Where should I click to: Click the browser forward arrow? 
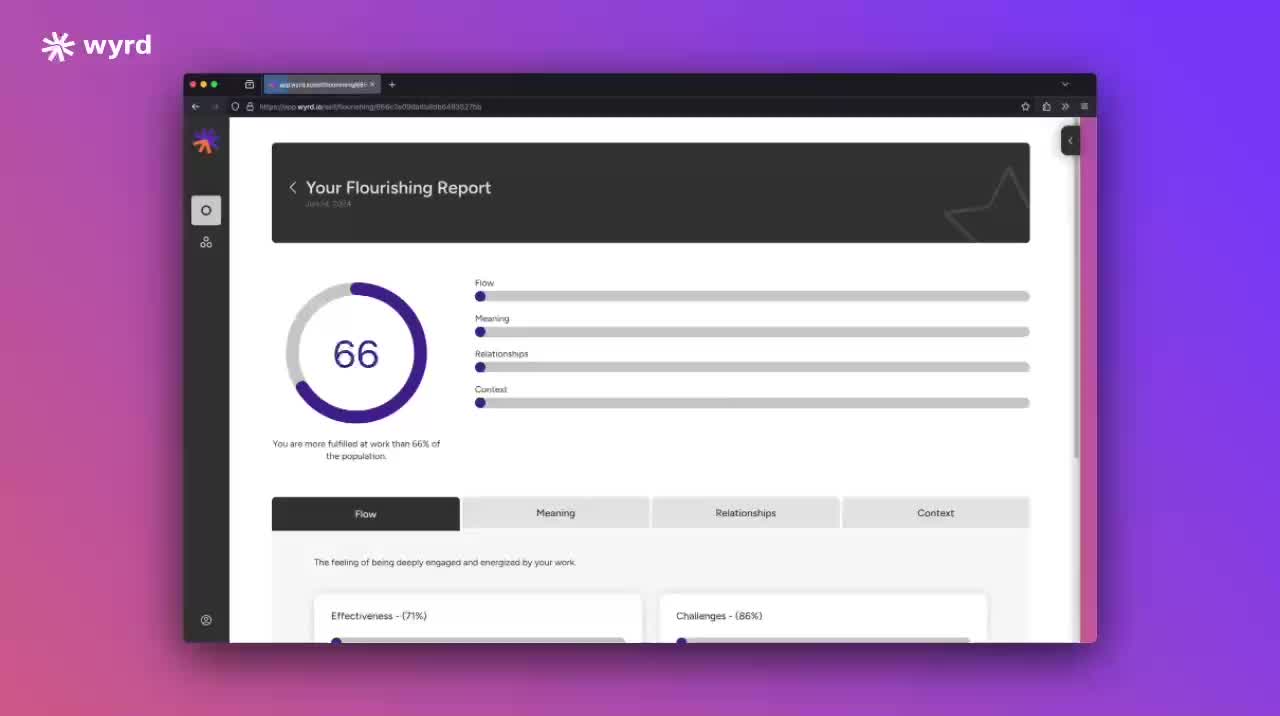click(214, 106)
